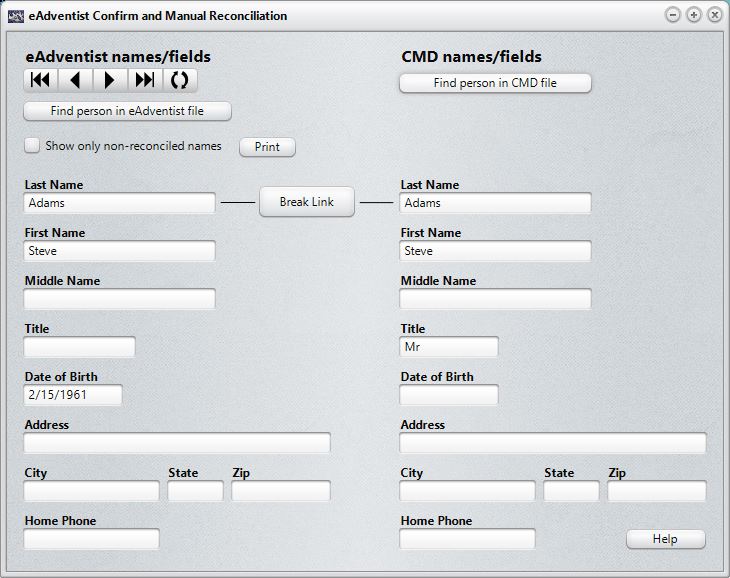This screenshot has height=578, width=730.
Task: Focus CMD State field
Action: [x=571, y=491]
